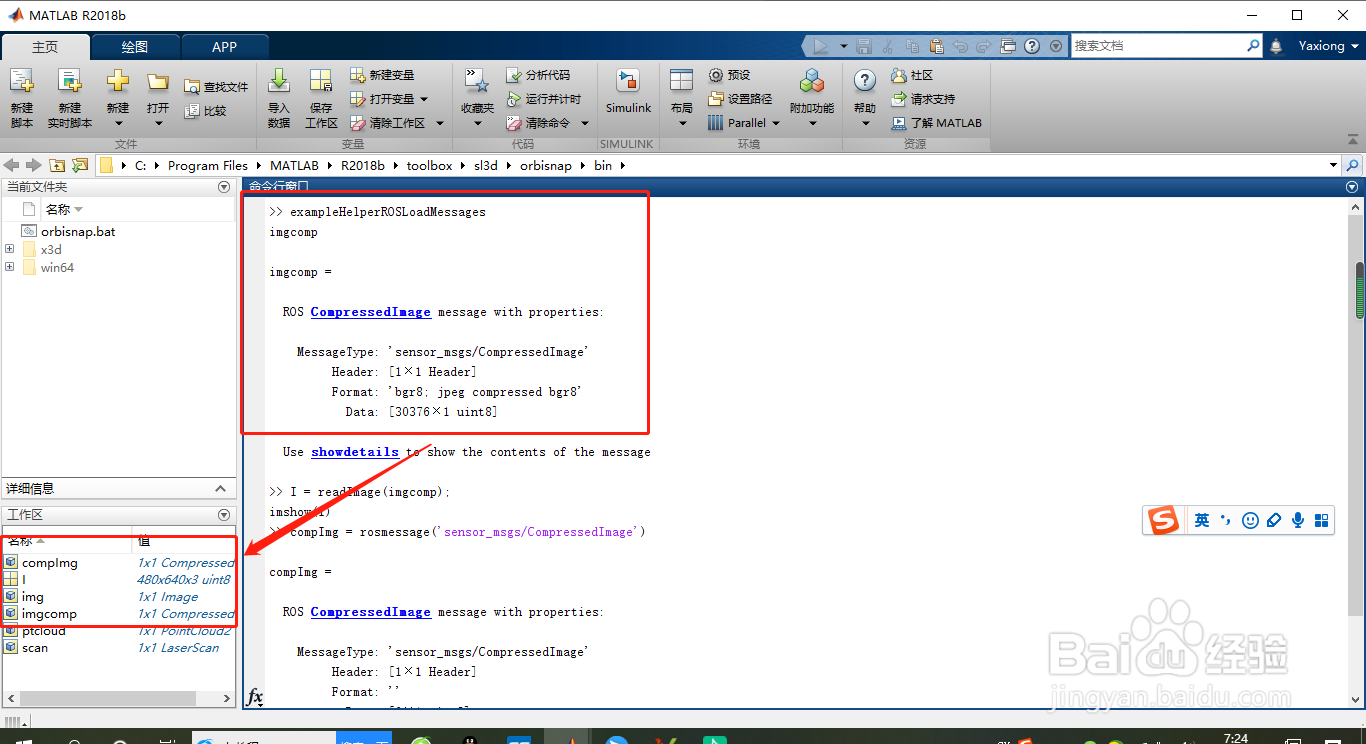Click the browse for folder icon
The height and width of the screenshot is (744, 1366).
click(80, 165)
